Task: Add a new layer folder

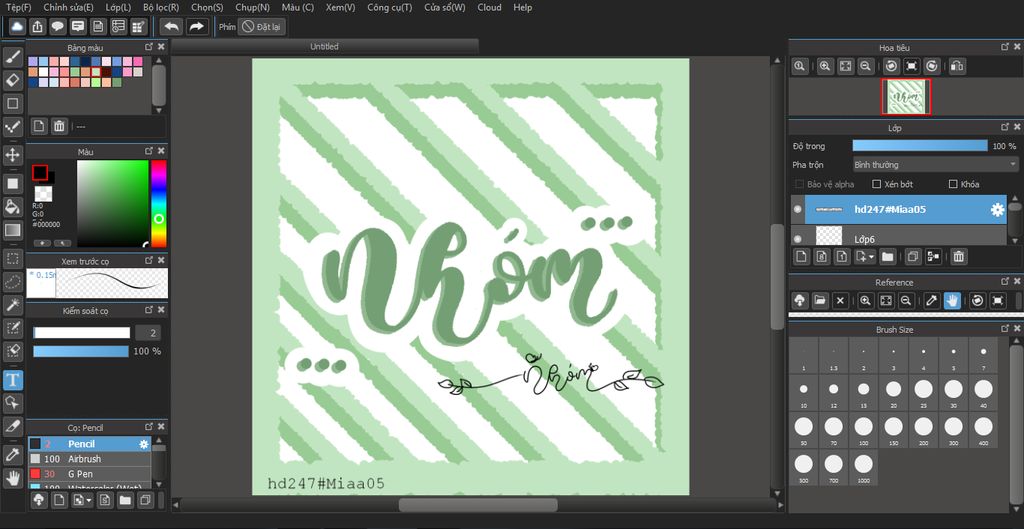Action: pyautogui.click(x=888, y=257)
